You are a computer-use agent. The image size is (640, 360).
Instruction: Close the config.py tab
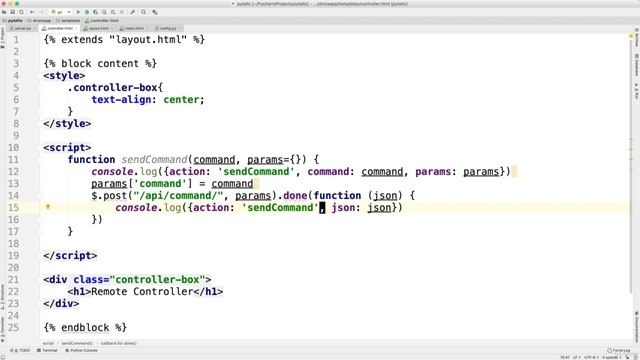(x=180, y=29)
